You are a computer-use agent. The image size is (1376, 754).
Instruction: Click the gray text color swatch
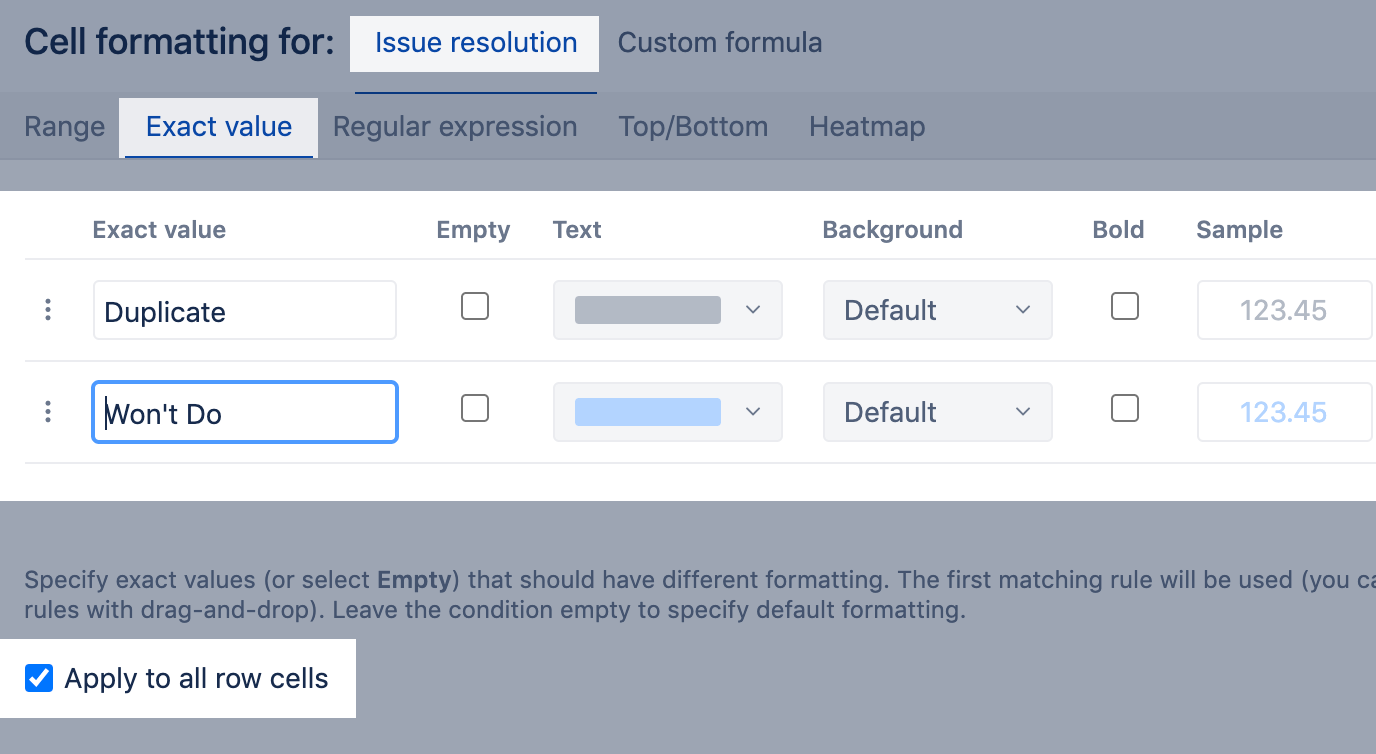point(648,310)
